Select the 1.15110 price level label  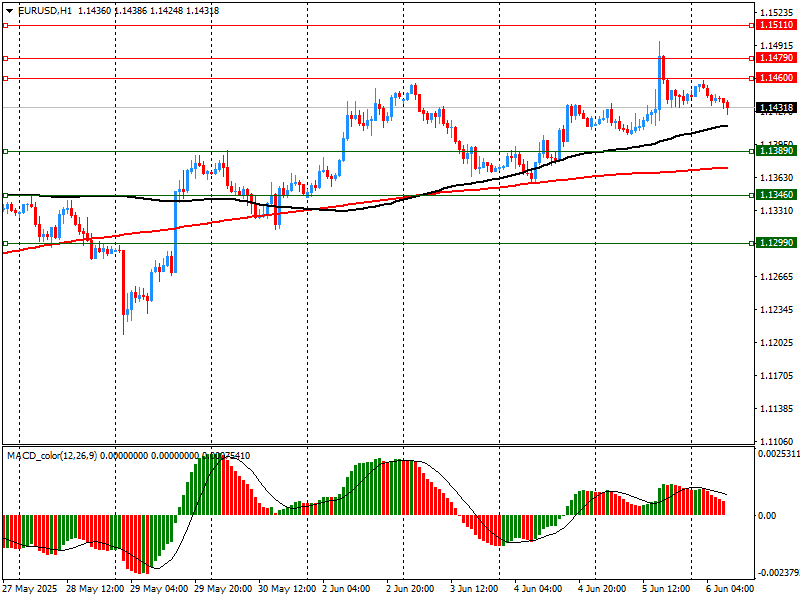point(776,25)
